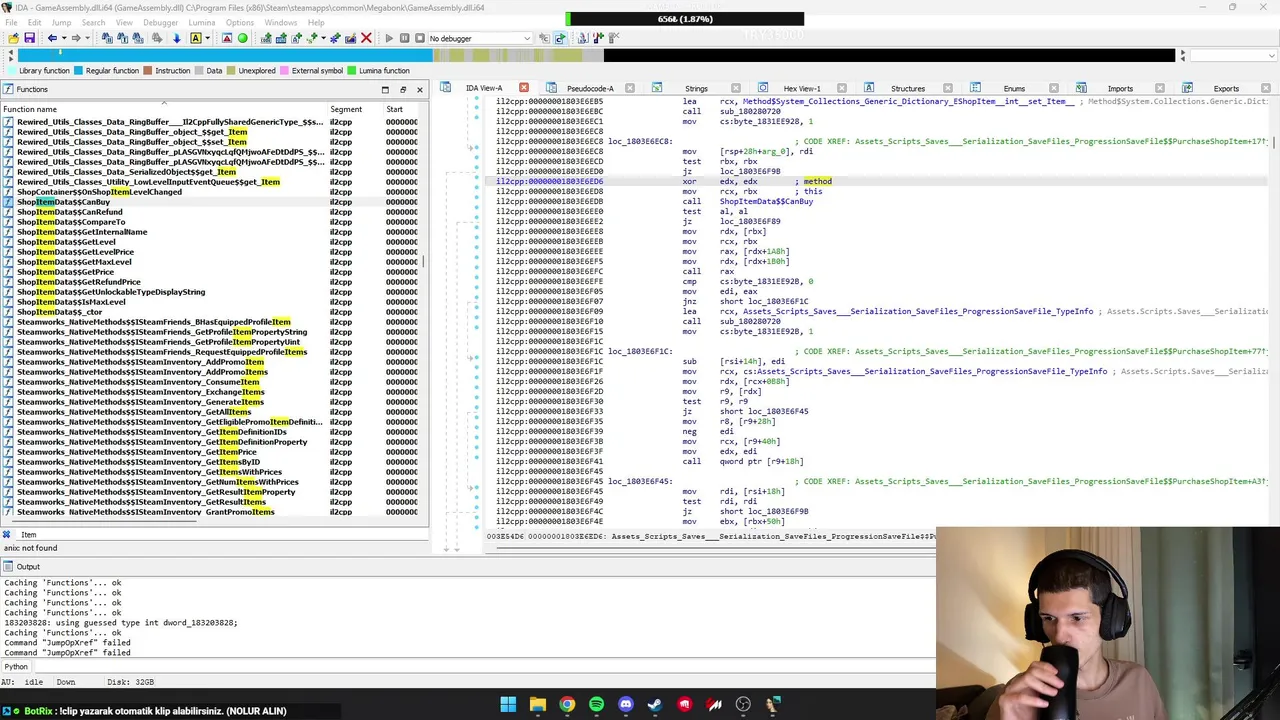Jump forward using the right arrow icon
Image resolution: width=1280 pixels, height=720 pixels.
[x=76, y=38]
